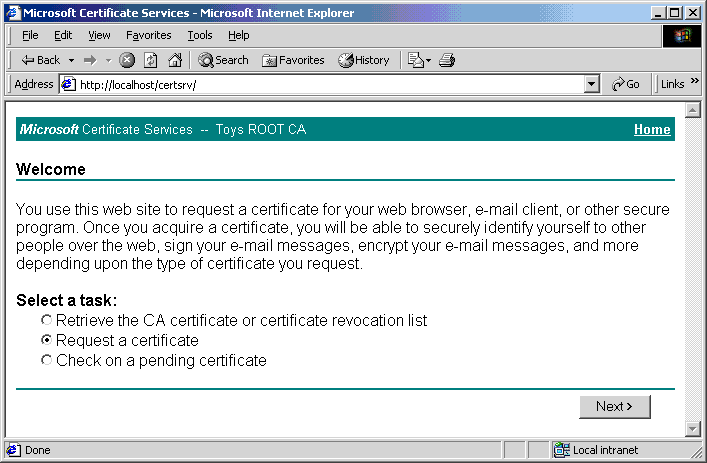The width and height of the screenshot is (707, 463).
Task: Expand the Links toolbar chevron
Action: pos(695,81)
